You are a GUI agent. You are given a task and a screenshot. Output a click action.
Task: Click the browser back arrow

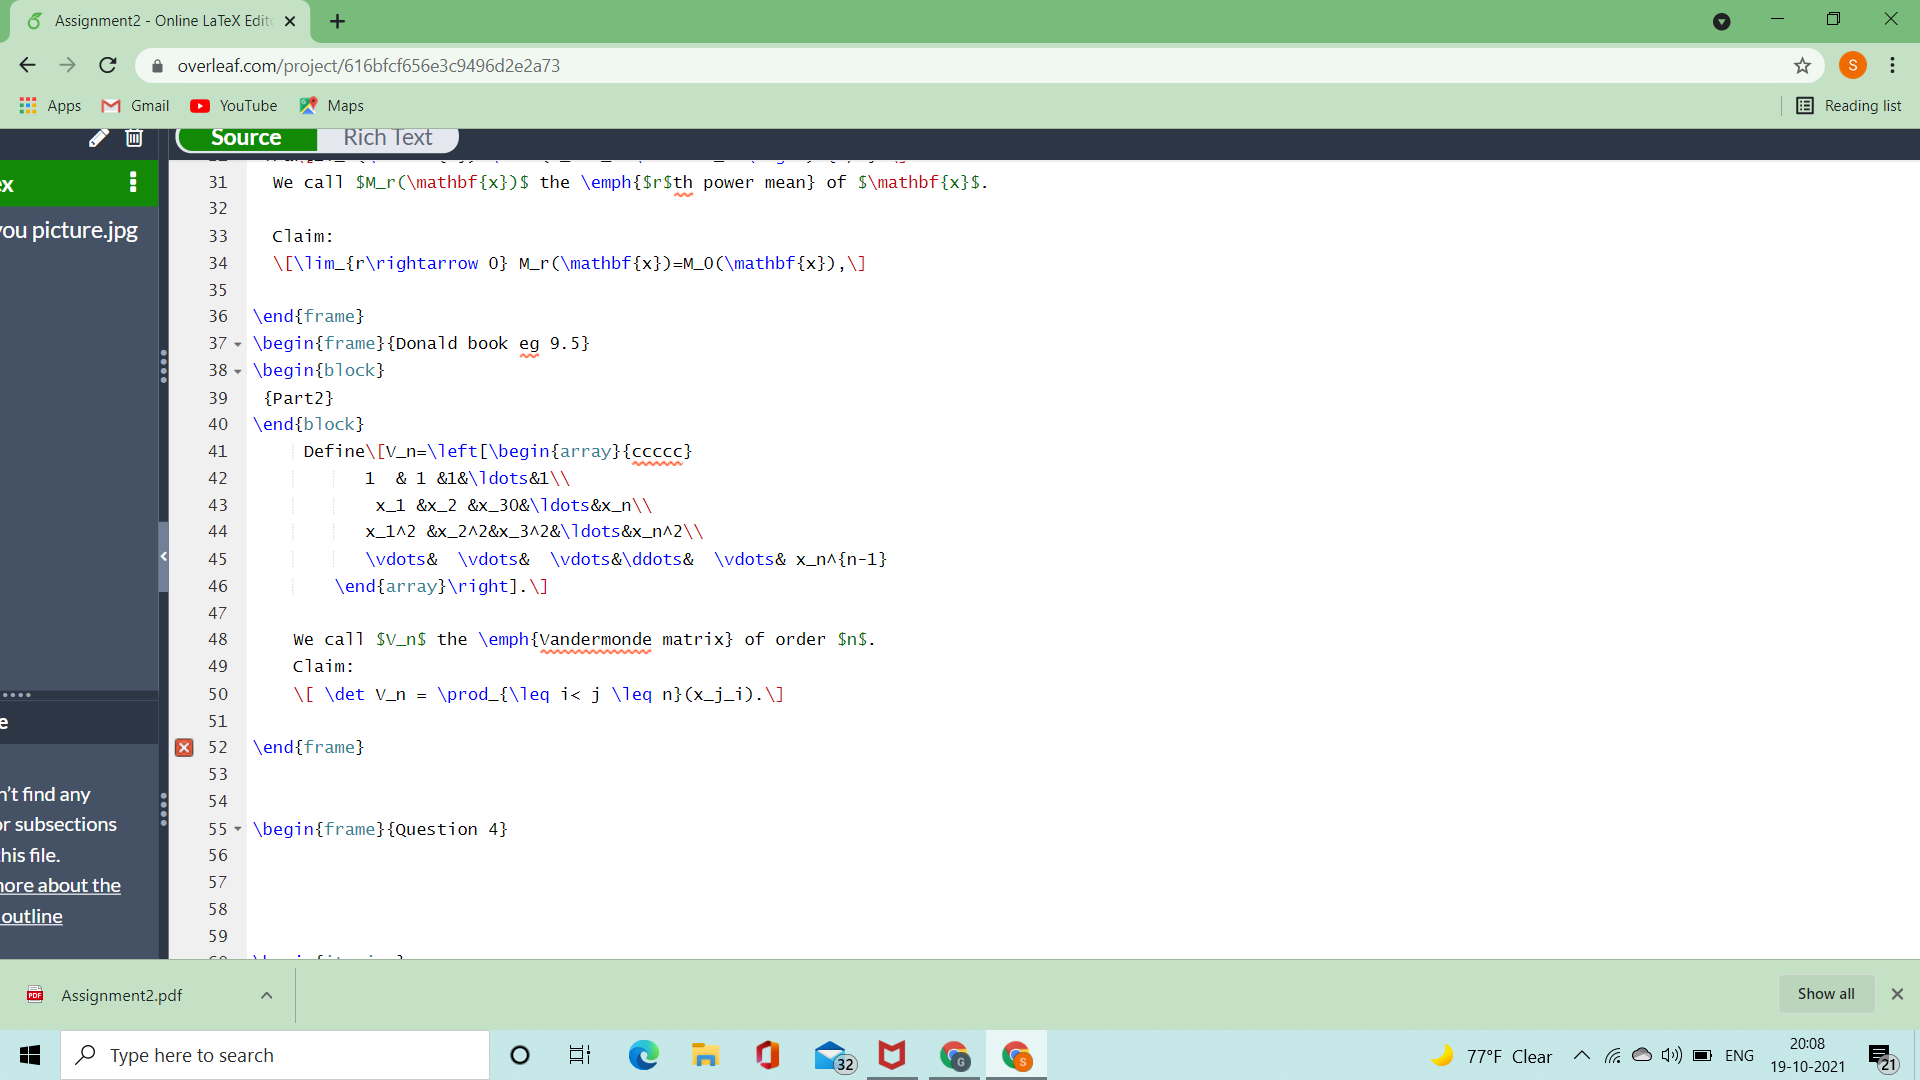[27, 65]
